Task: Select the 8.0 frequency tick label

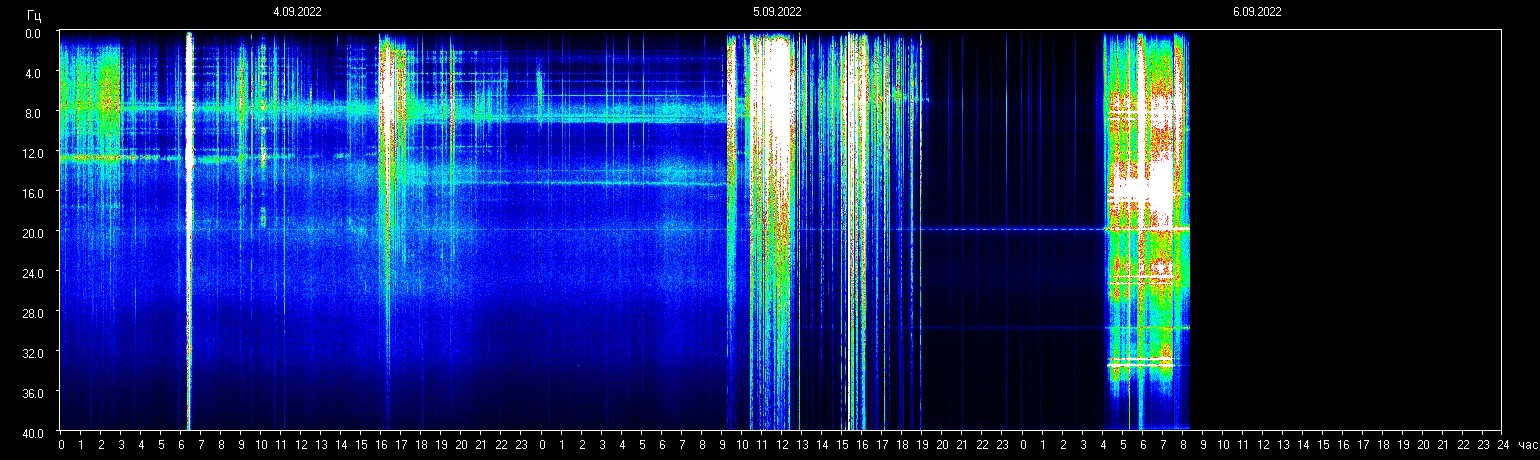Action: (x=34, y=113)
